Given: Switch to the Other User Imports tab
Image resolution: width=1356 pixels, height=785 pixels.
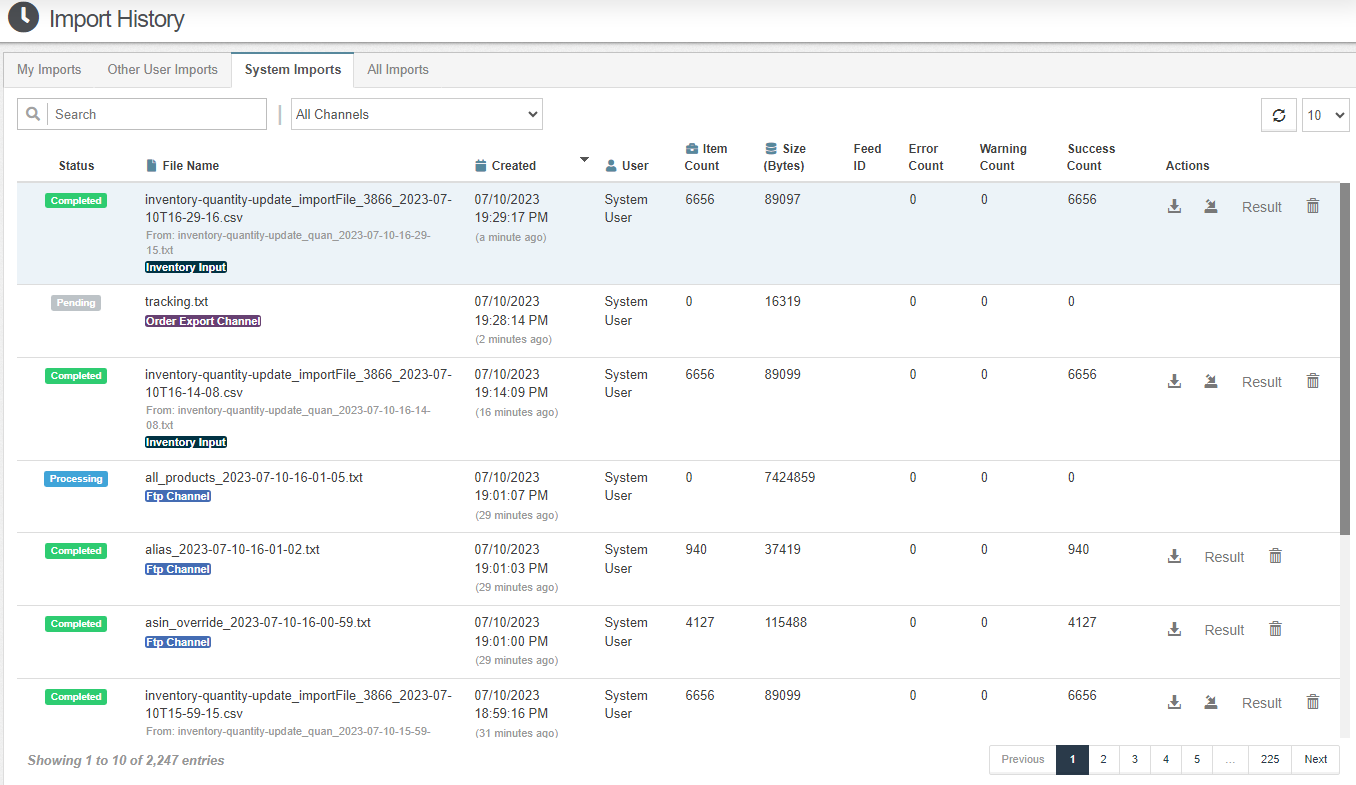Looking at the screenshot, I should click(162, 70).
